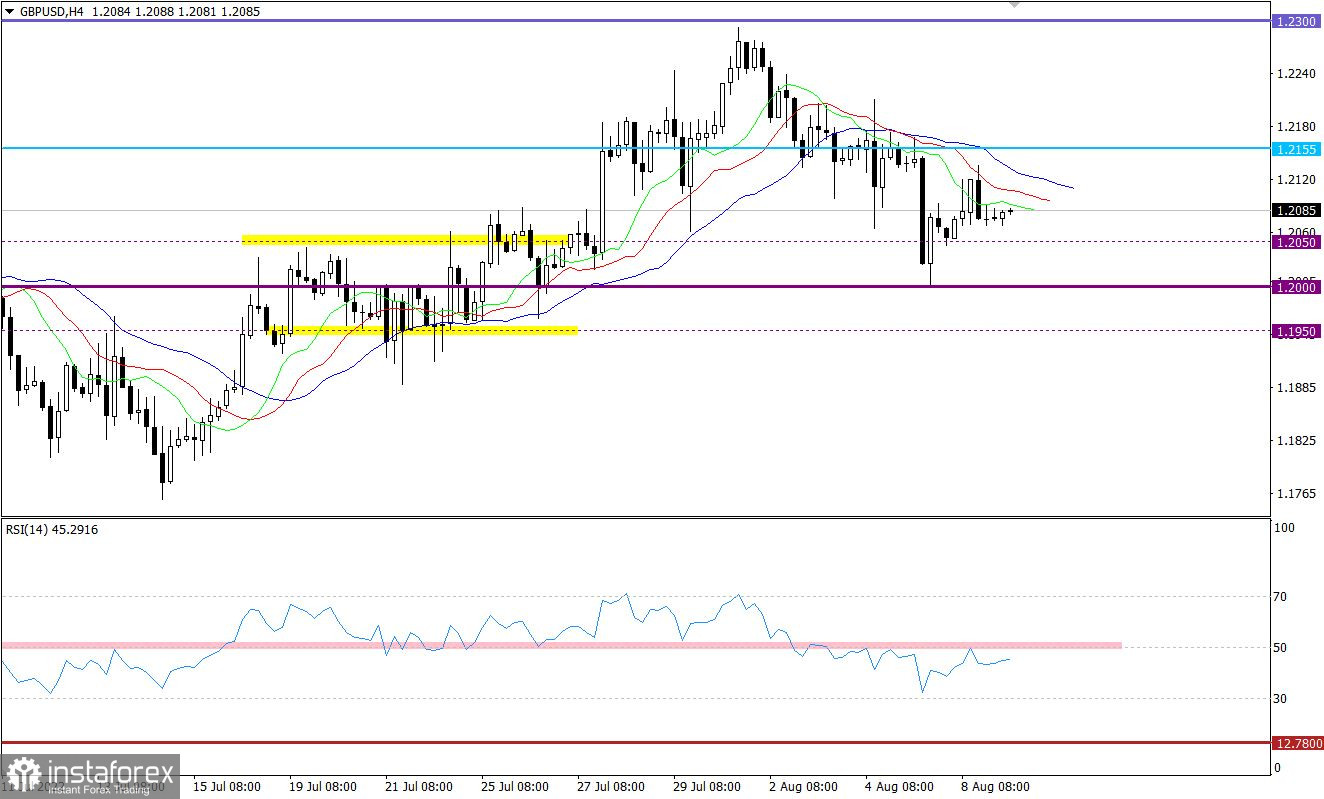
Task: Click the 27 Jul 08:00 time label
Action: (x=611, y=787)
